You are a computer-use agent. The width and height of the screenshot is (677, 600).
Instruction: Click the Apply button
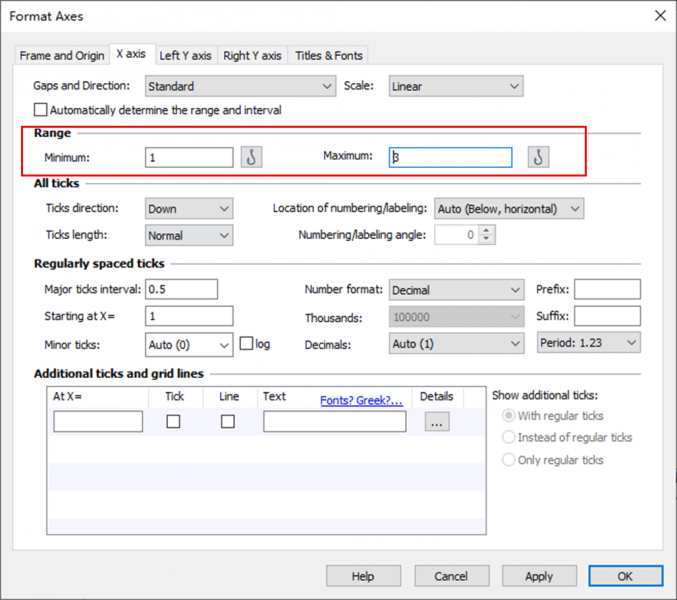(x=539, y=576)
